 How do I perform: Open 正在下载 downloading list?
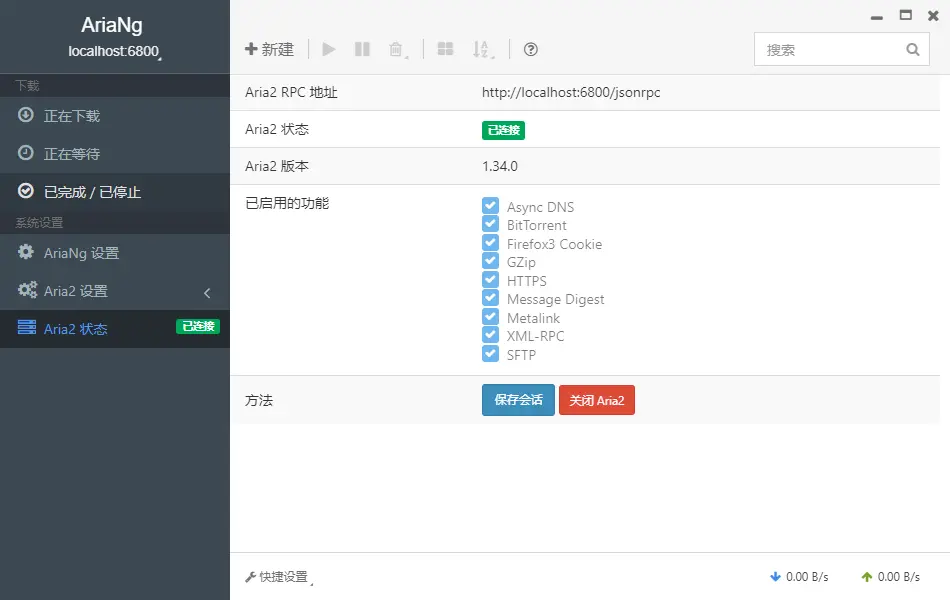115,116
